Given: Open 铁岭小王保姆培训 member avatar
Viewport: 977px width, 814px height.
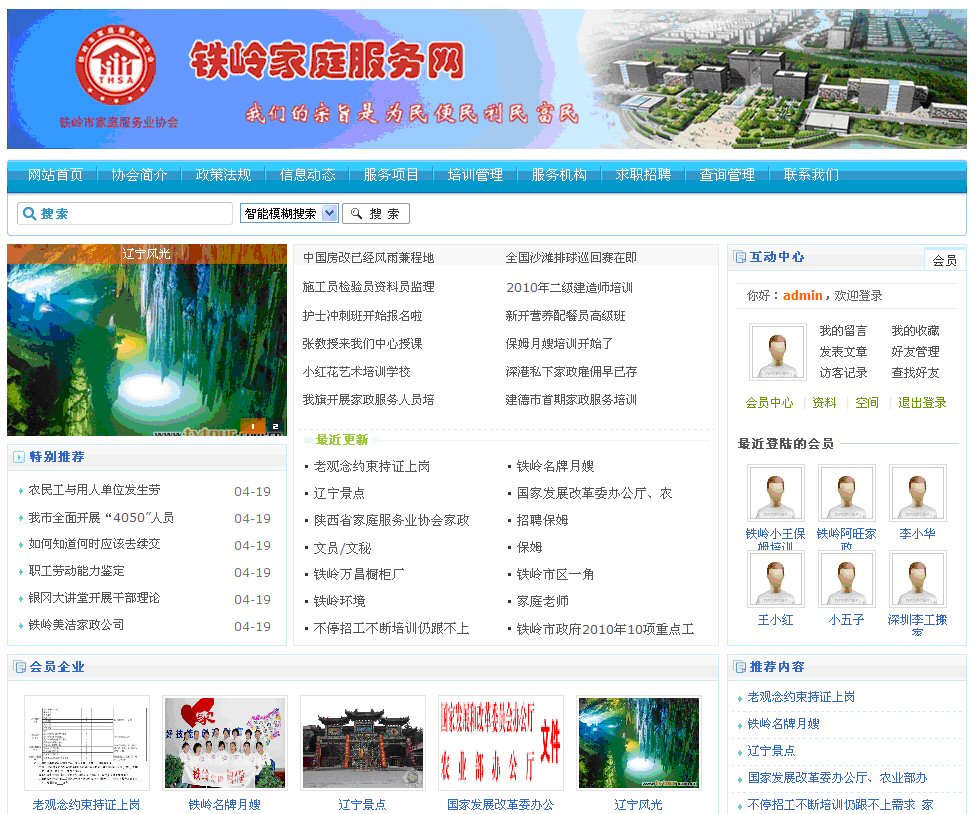Looking at the screenshot, I should pyautogui.click(x=775, y=493).
